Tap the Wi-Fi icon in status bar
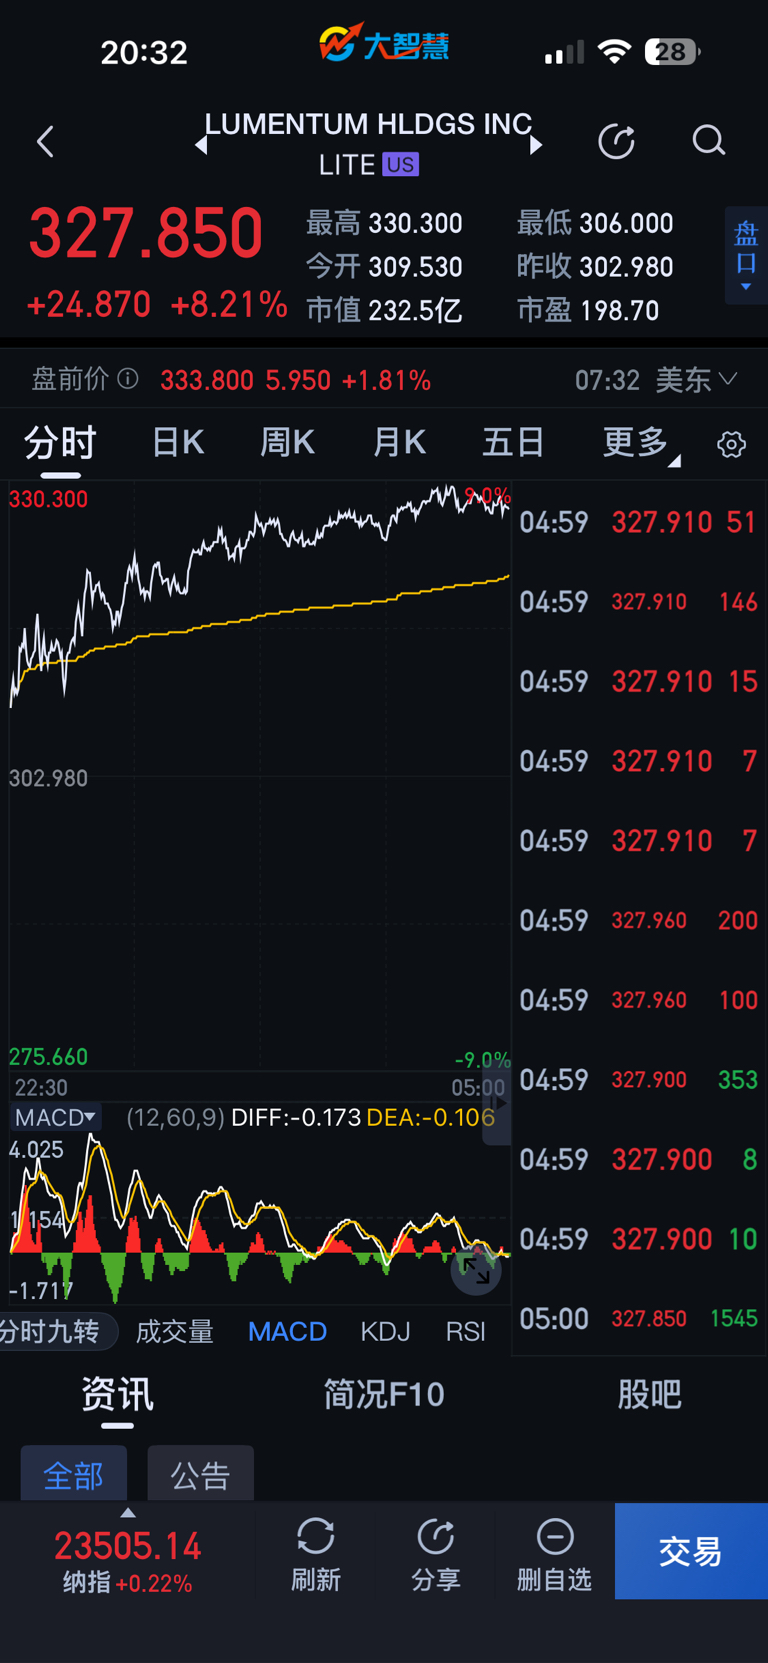 tap(614, 51)
